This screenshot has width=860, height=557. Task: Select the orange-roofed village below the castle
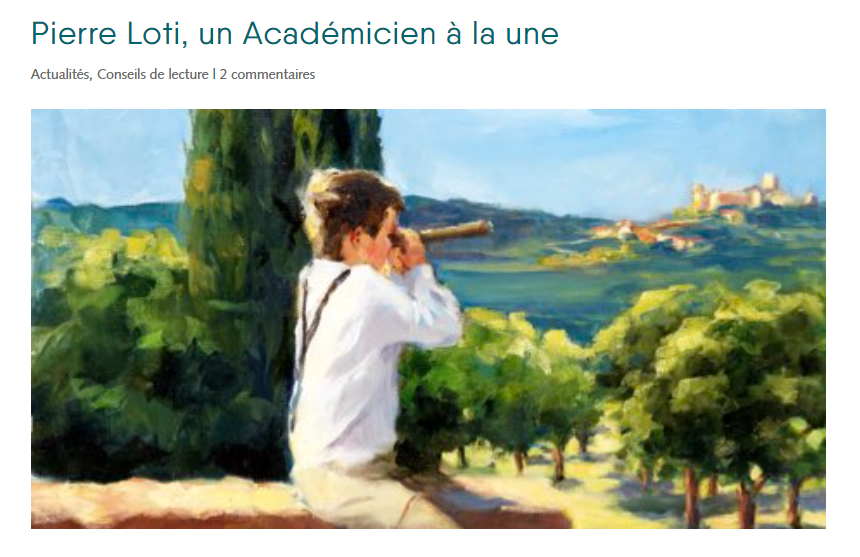point(647,233)
